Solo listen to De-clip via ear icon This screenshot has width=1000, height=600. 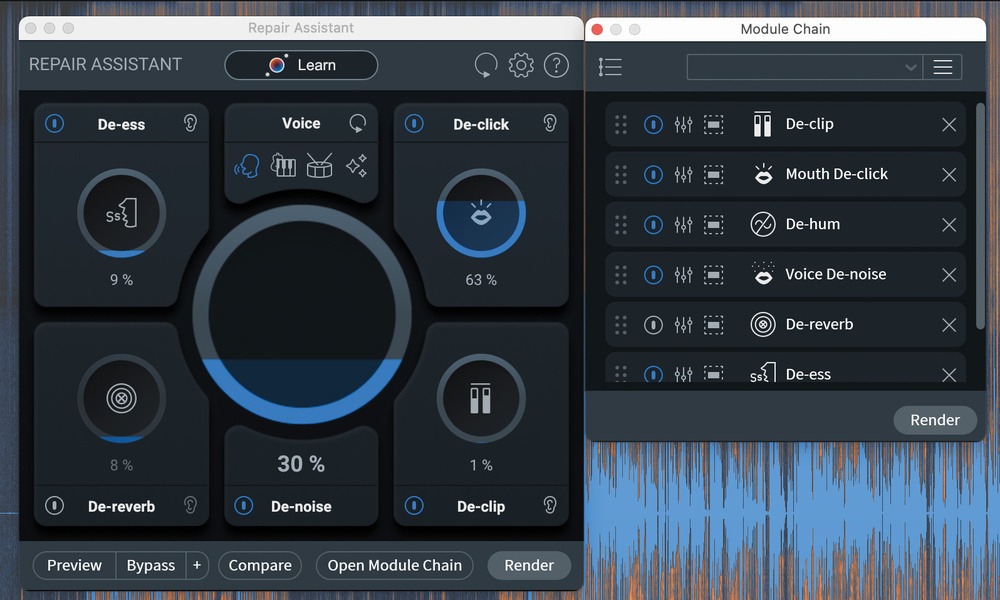click(x=550, y=506)
